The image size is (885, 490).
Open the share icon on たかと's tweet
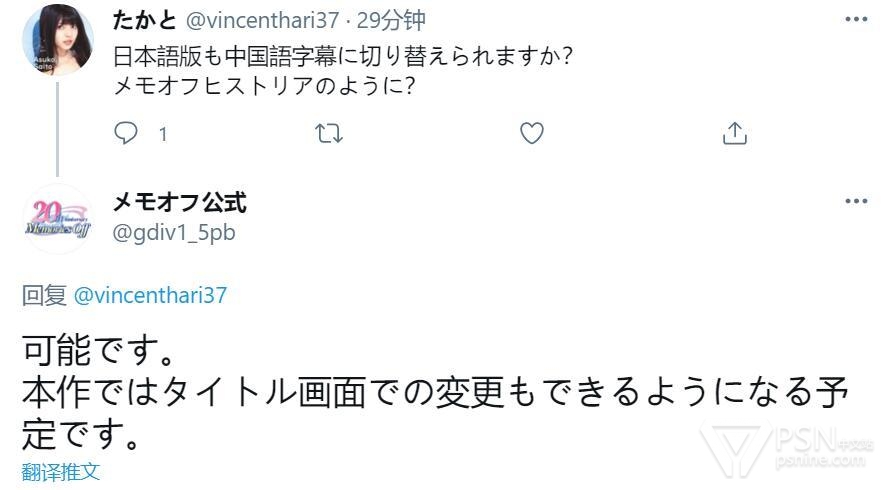[734, 134]
